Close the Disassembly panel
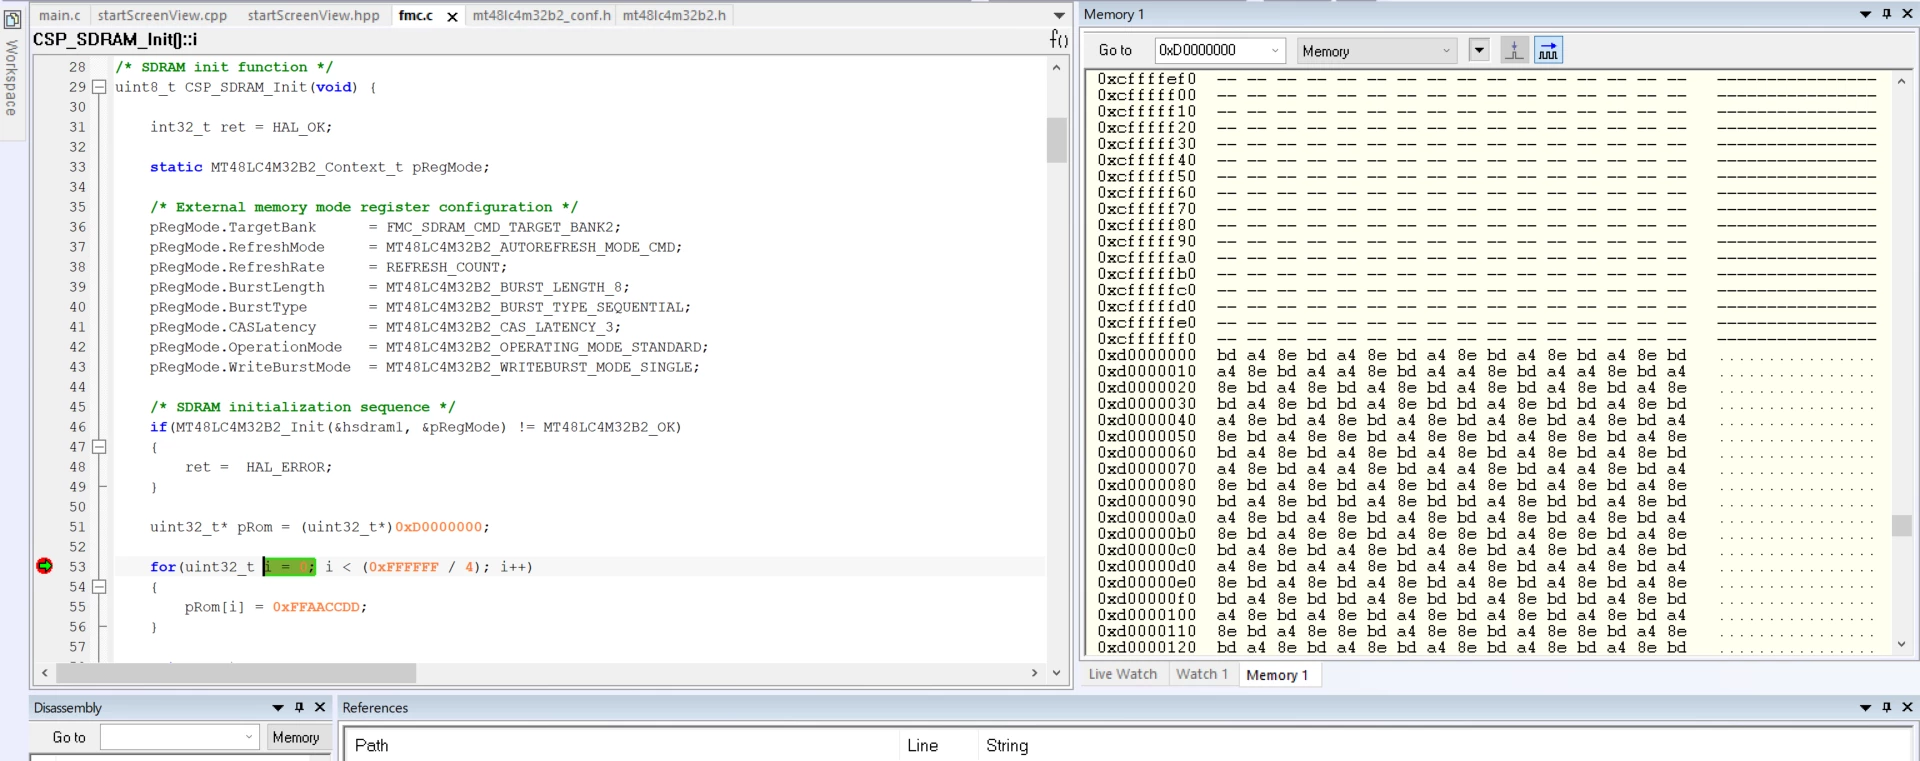1920x761 pixels. (x=320, y=707)
